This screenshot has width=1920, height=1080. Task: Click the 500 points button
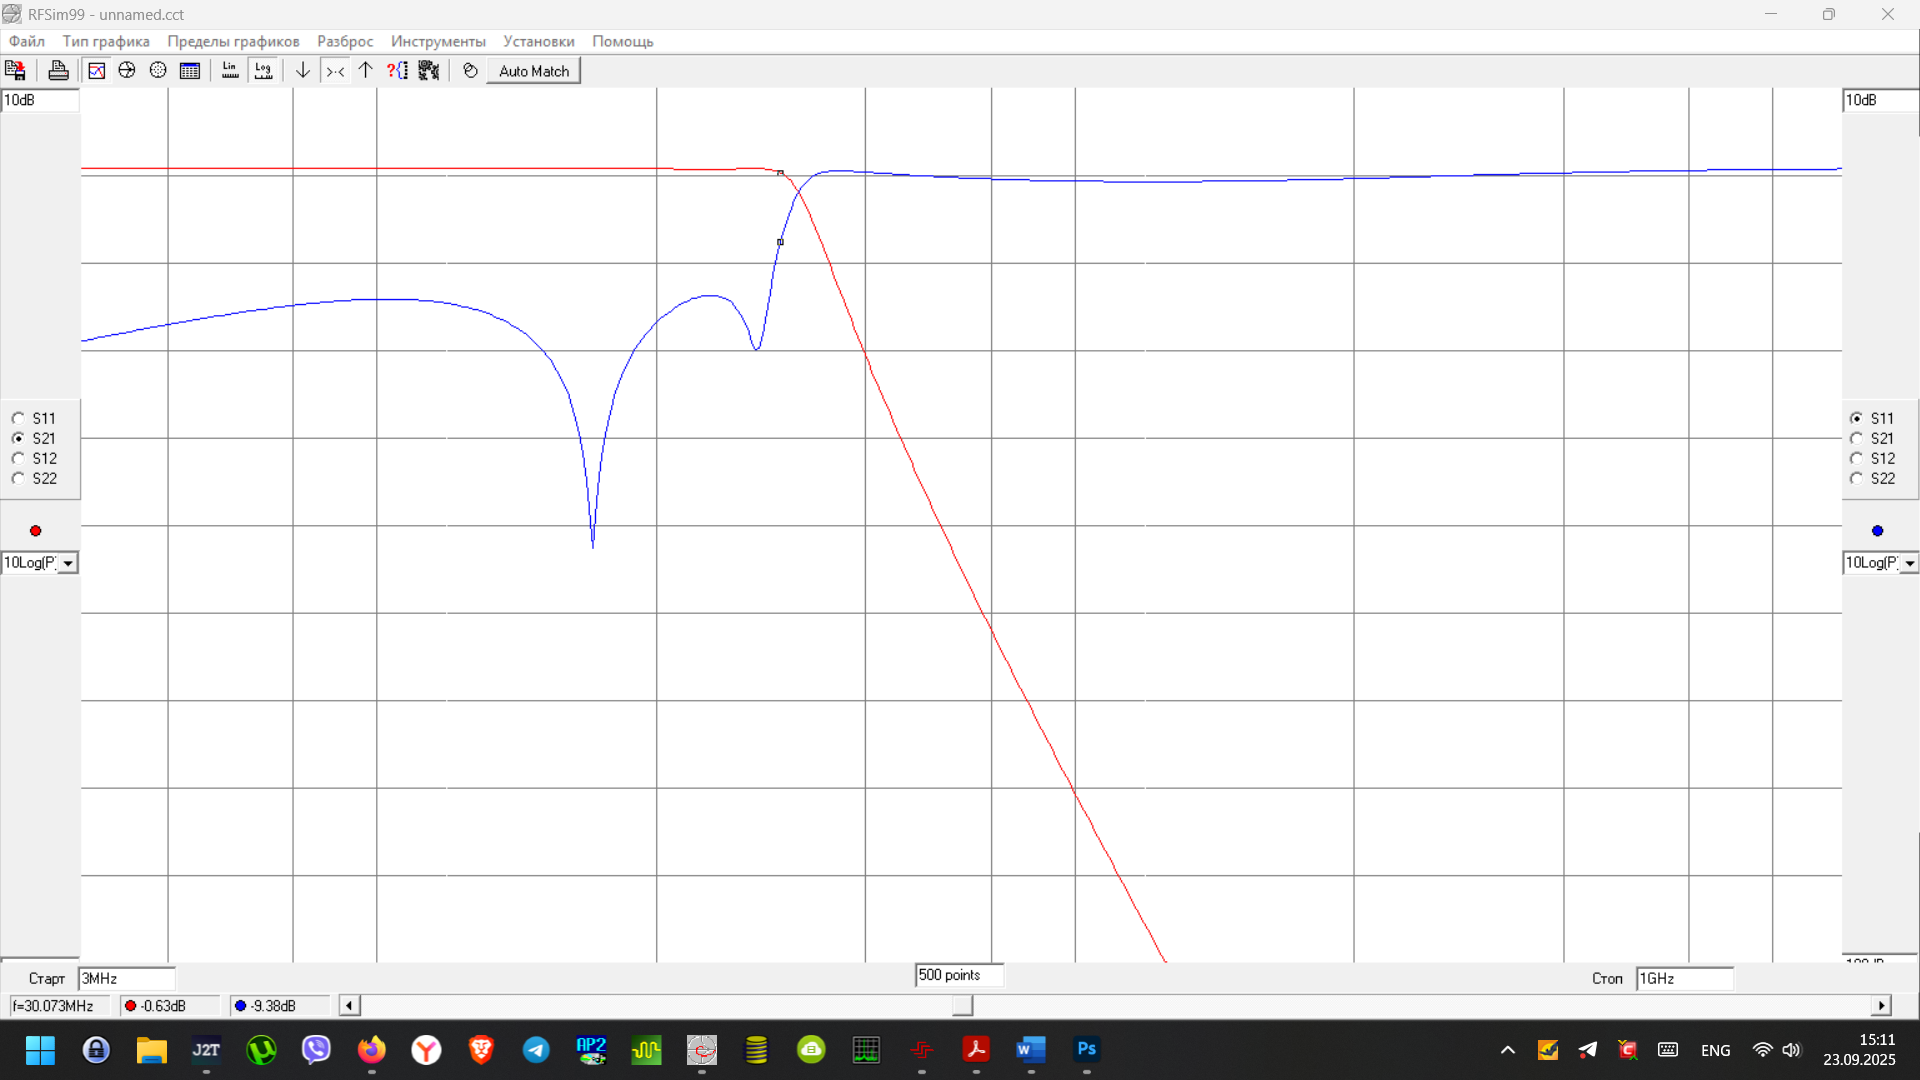pos(957,975)
